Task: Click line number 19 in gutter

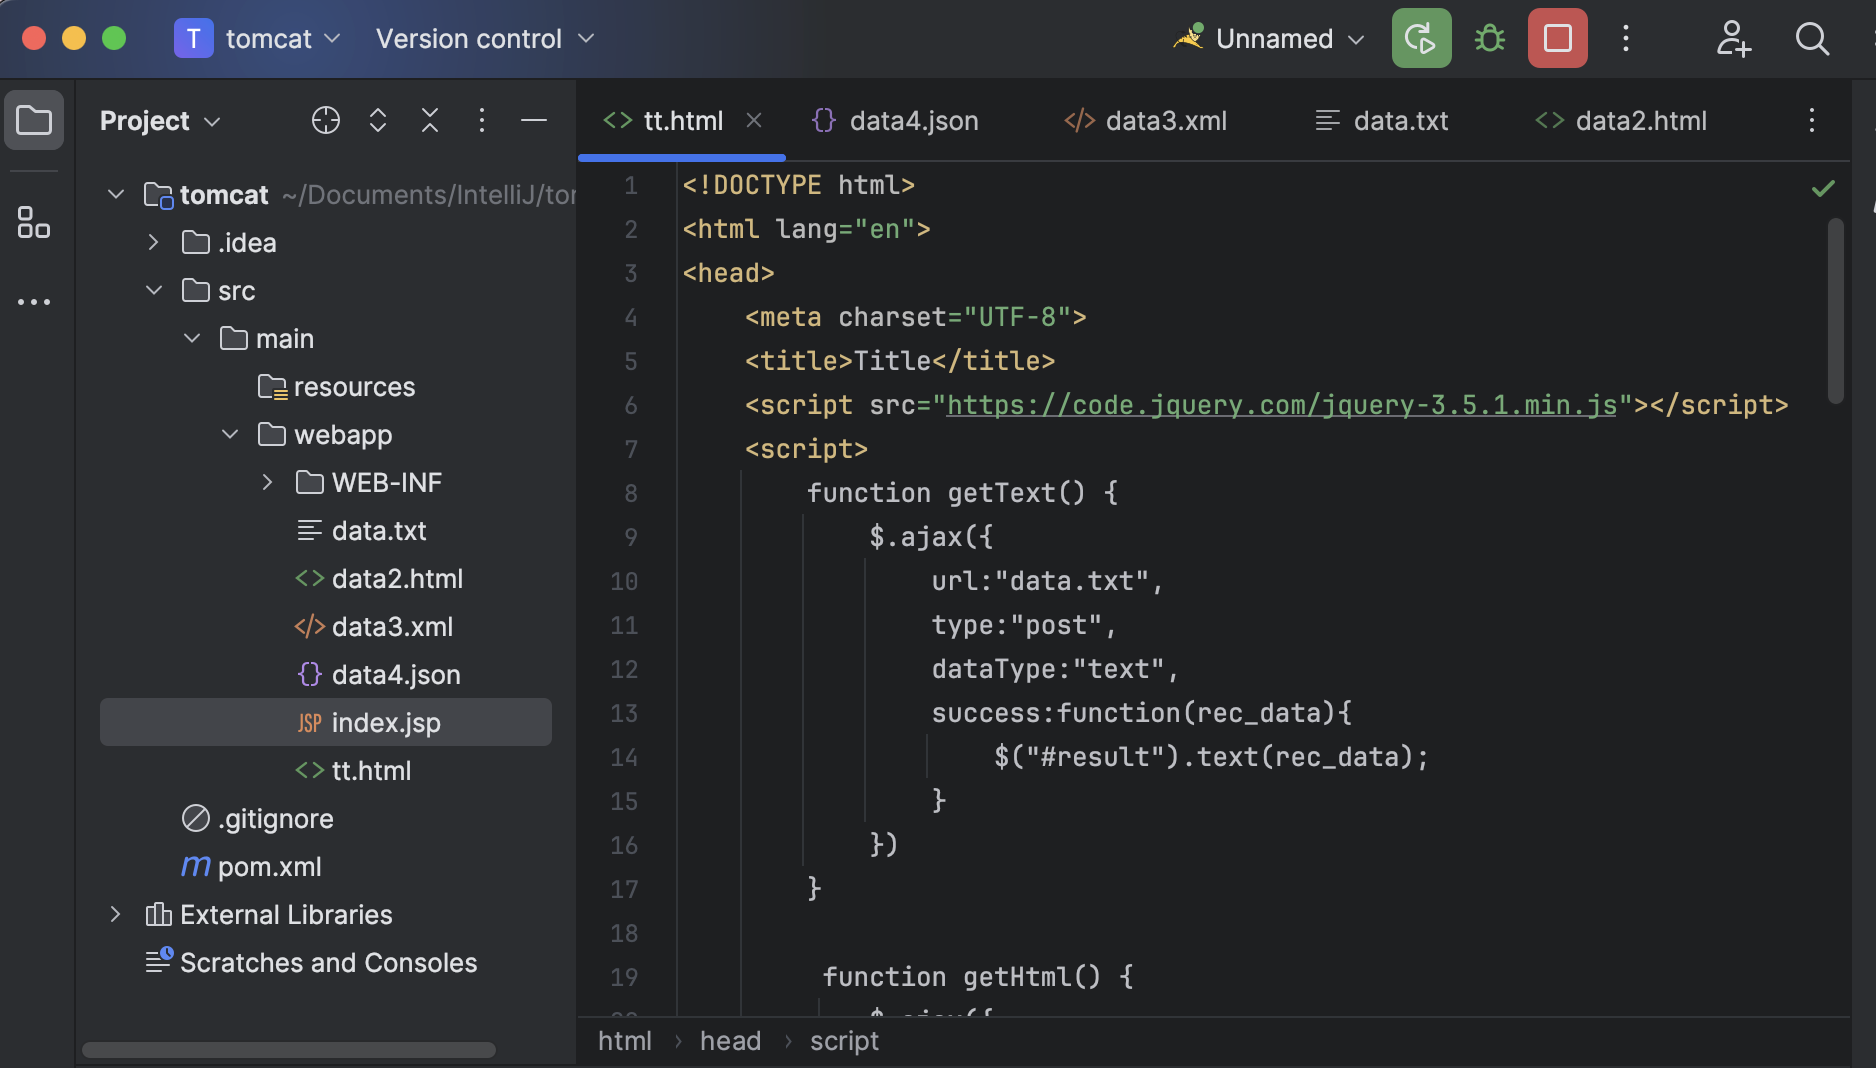Action: click(624, 976)
